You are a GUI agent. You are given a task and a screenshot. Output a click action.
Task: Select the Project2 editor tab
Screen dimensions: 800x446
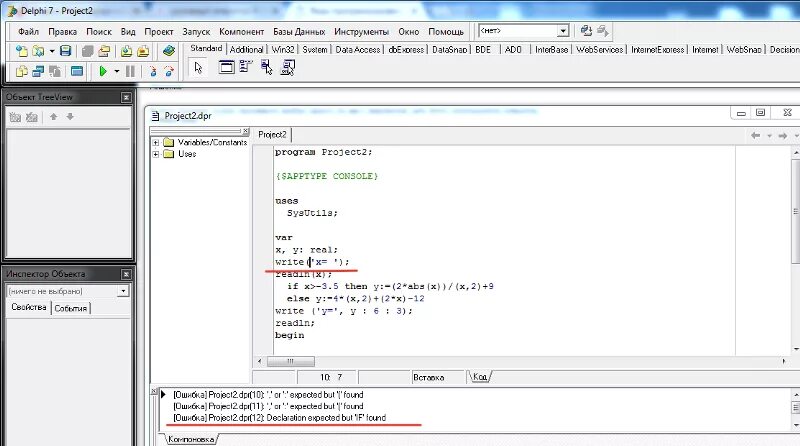[272, 135]
